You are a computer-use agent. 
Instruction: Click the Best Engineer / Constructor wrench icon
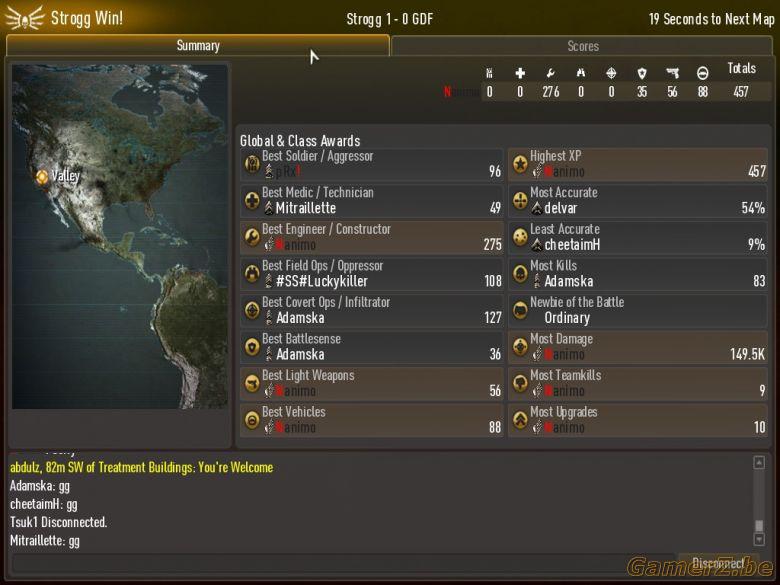point(252,237)
